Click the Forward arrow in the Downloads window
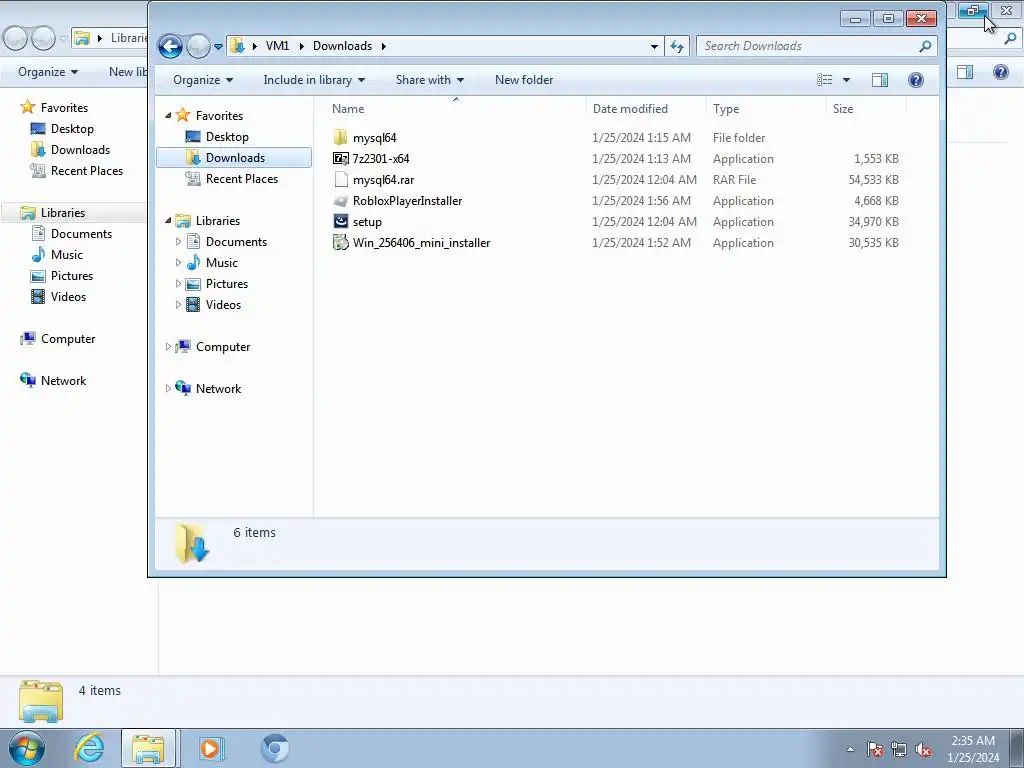 [198, 46]
